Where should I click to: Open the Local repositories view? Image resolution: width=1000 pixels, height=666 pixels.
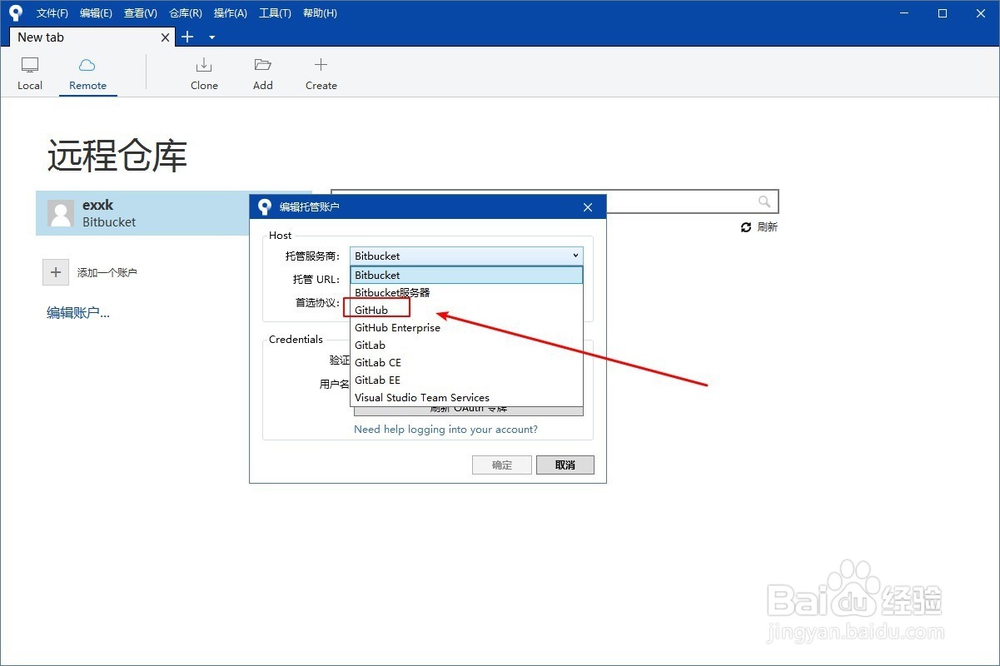pyautogui.click(x=29, y=74)
